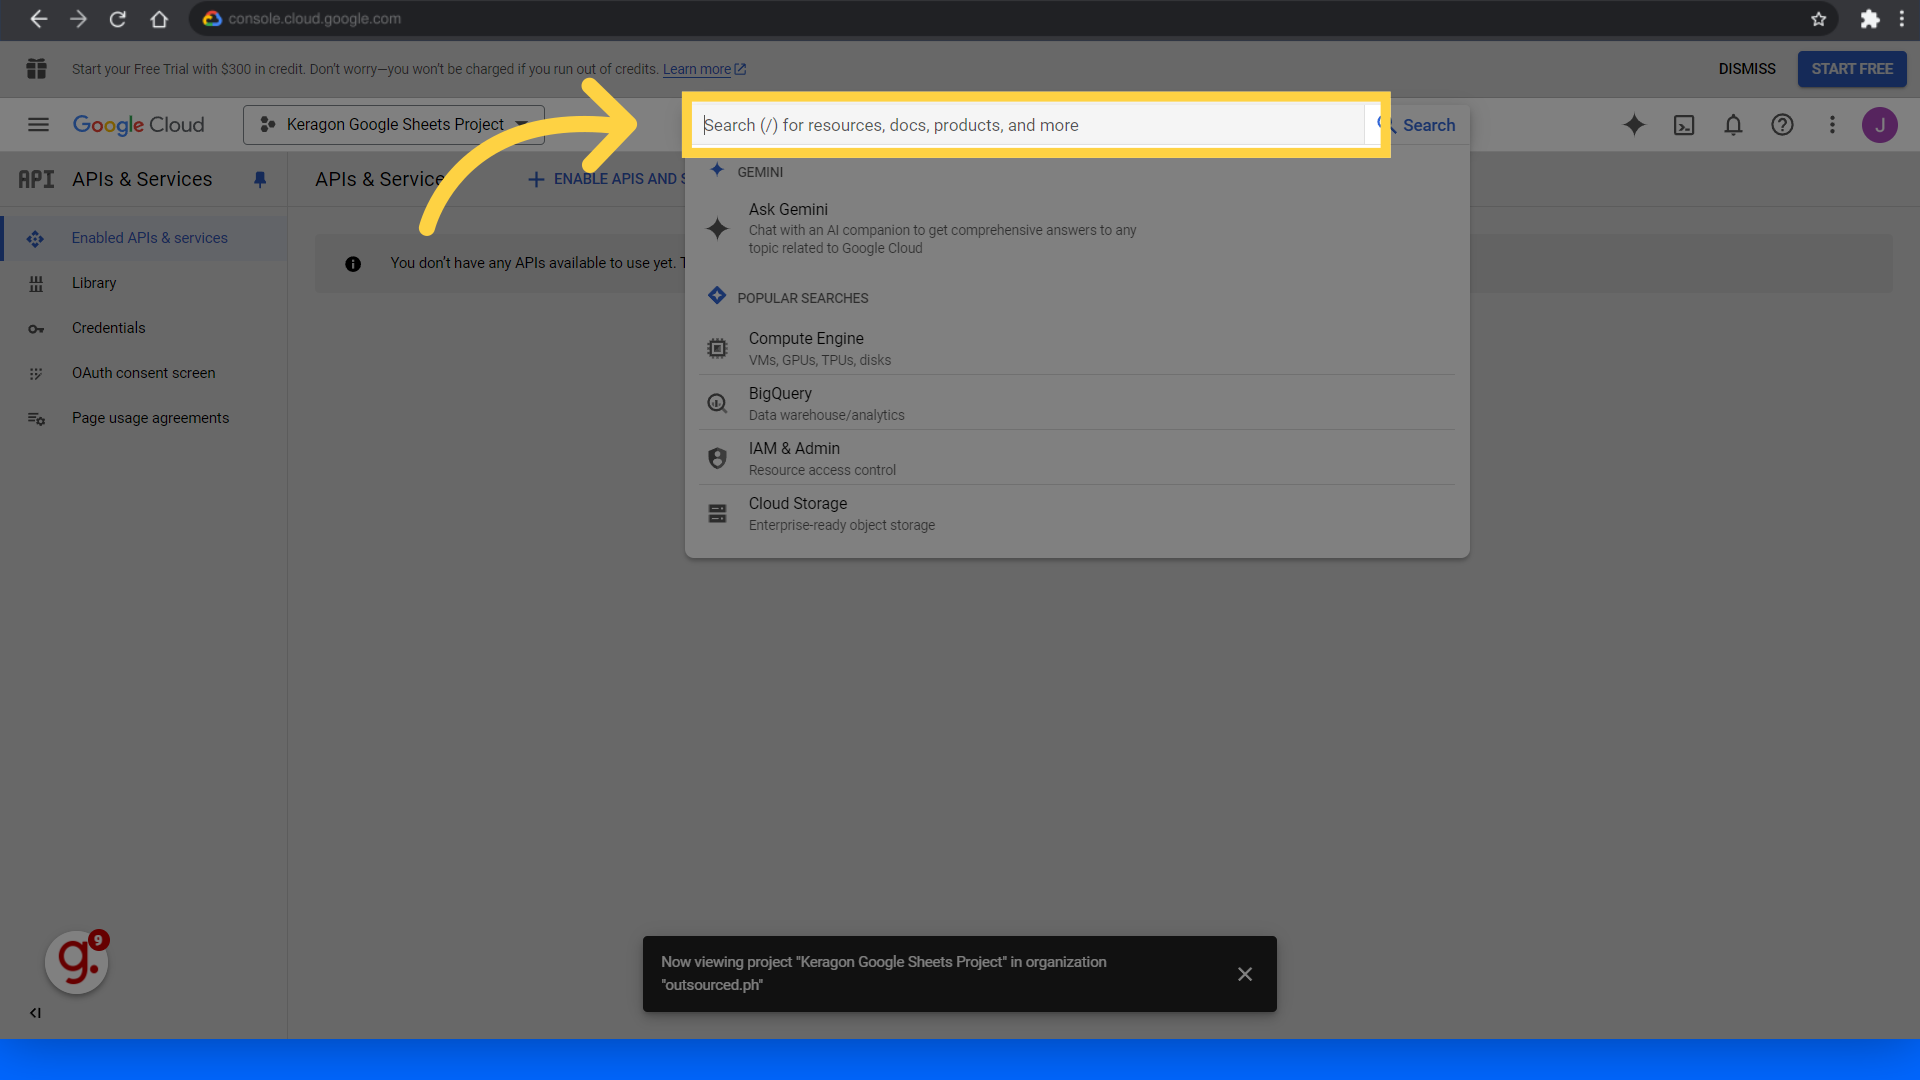This screenshot has height=1080, width=1920.
Task: Choose IAM & Admin from popular searches
Action: (x=1077, y=458)
